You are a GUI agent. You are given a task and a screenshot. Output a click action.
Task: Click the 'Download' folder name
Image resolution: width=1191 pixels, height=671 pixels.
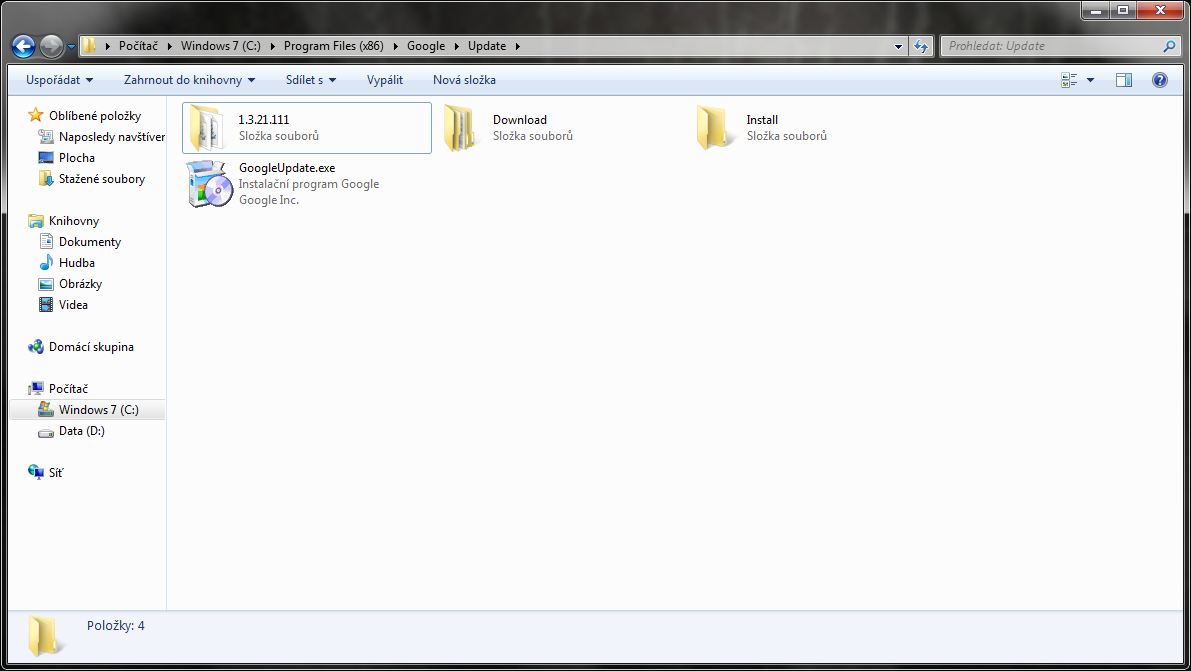point(520,119)
